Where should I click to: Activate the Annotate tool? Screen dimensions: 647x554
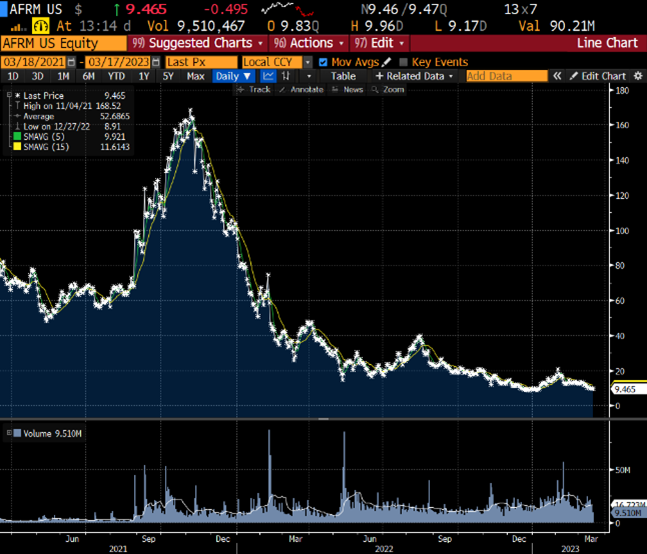pyautogui.click(x=302, y=90)
